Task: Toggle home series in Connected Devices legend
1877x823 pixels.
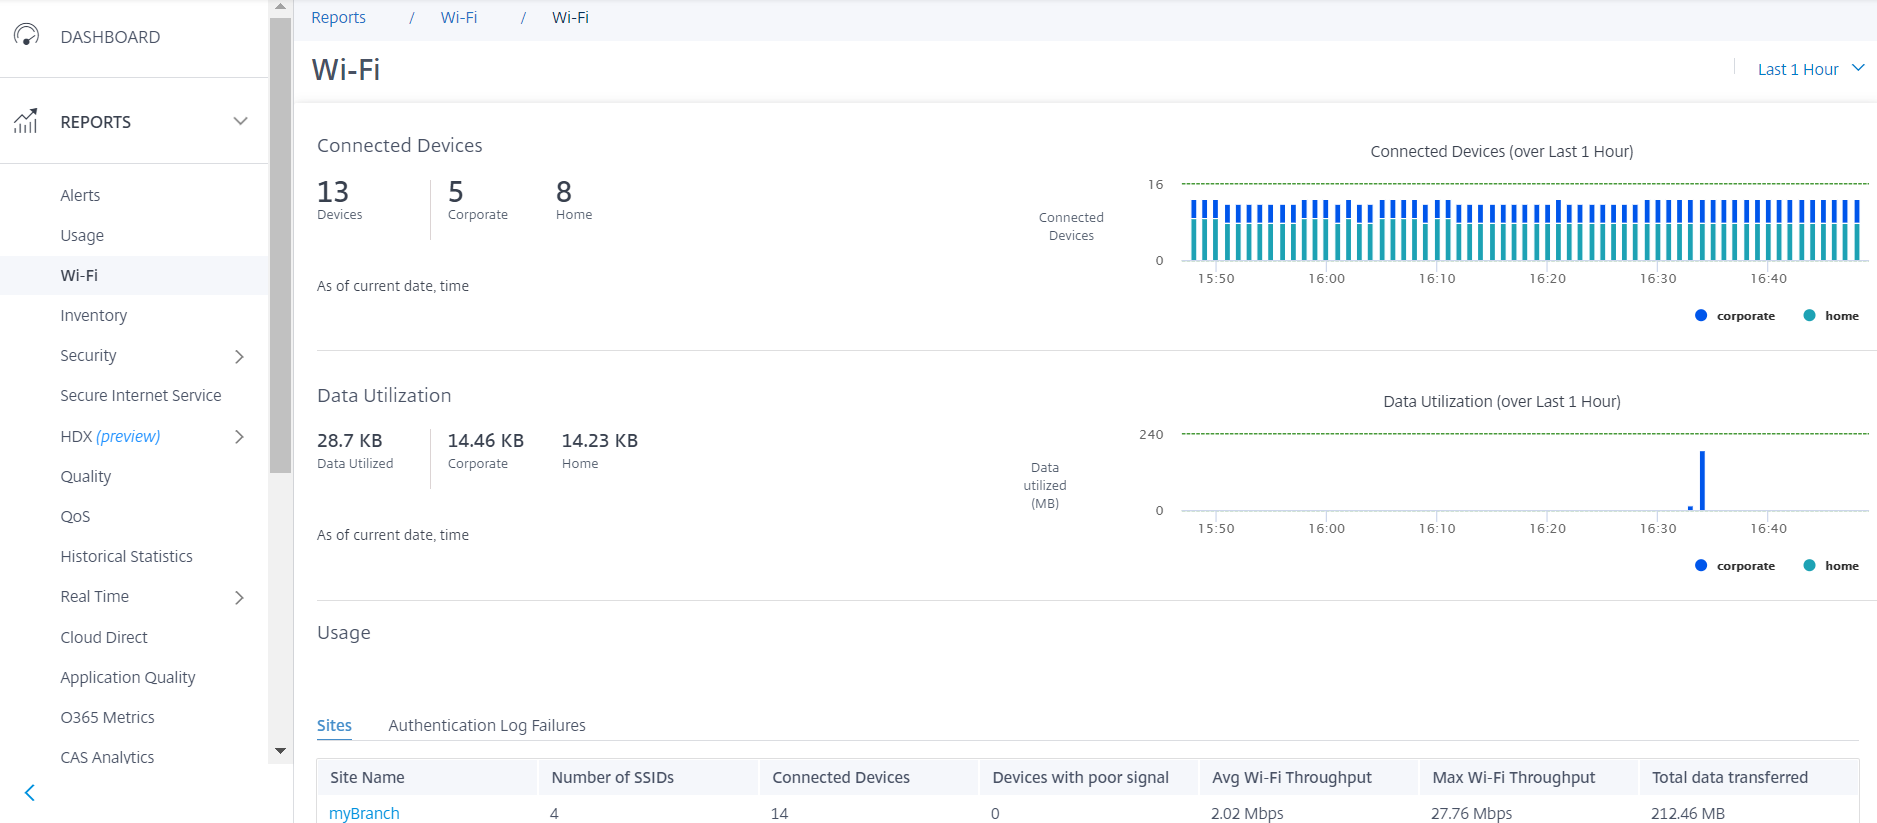Action: tap(1831, 316)
